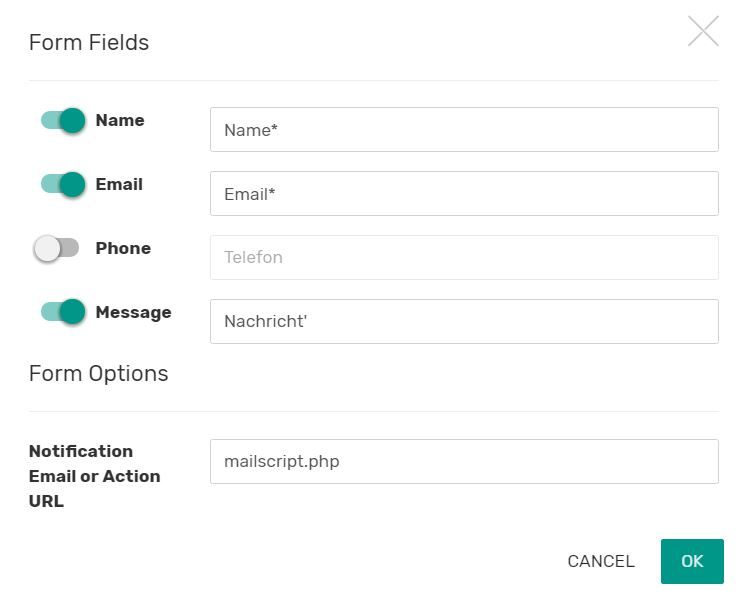Click the greyed-out Telefon input box

[x=464, y=257]
